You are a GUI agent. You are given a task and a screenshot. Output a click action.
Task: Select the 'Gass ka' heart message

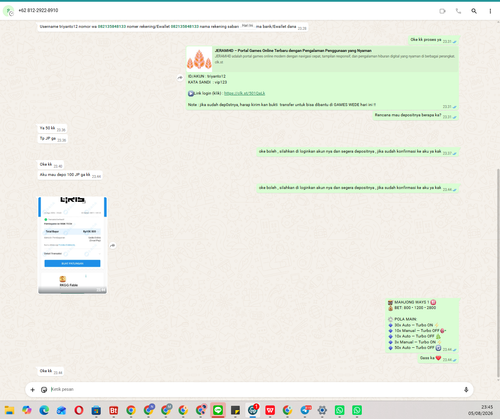pyautogui.click(x=438, y=358)
